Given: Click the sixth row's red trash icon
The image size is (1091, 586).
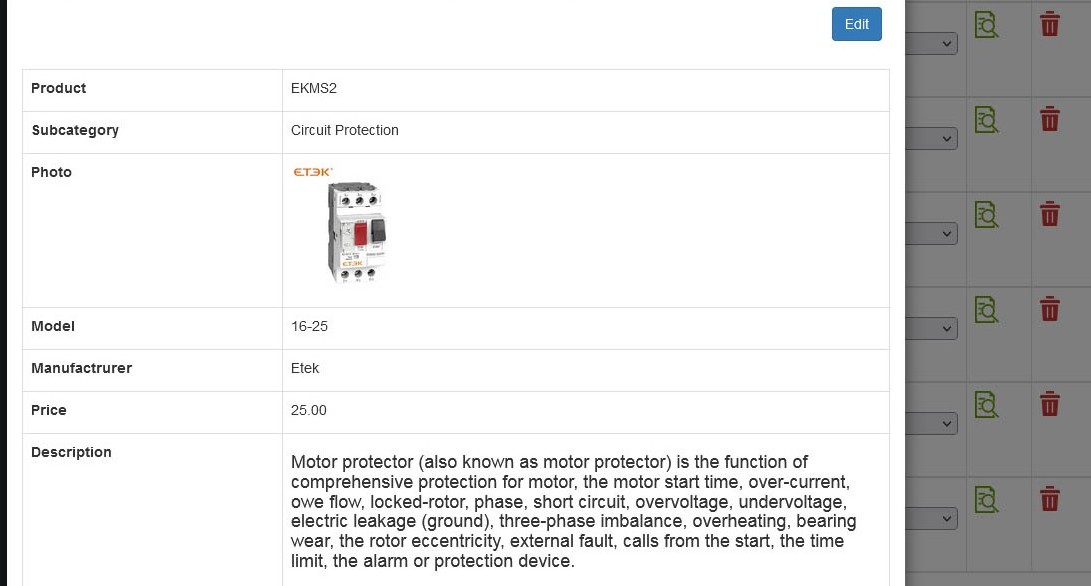Looking at the screenshot, I should tap(1050, 499).
